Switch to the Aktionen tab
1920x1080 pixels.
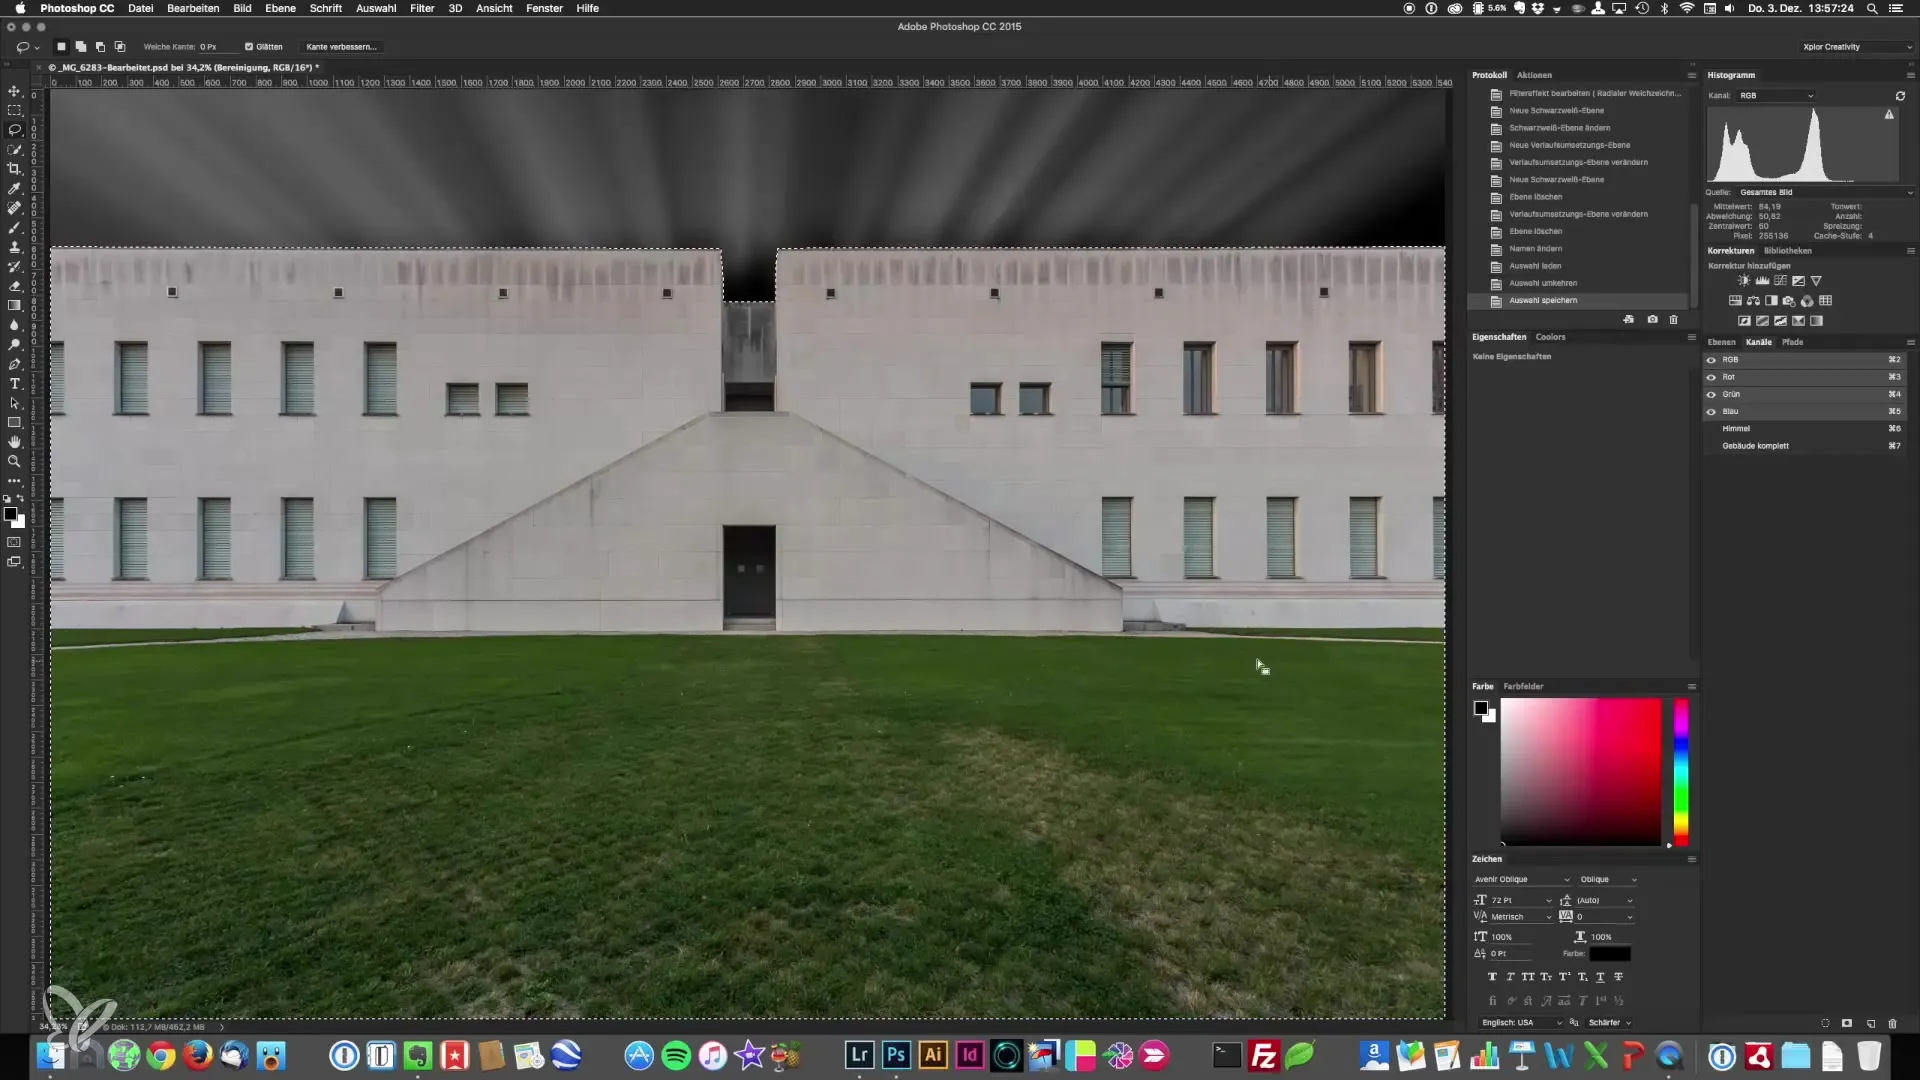(1534, 75)
